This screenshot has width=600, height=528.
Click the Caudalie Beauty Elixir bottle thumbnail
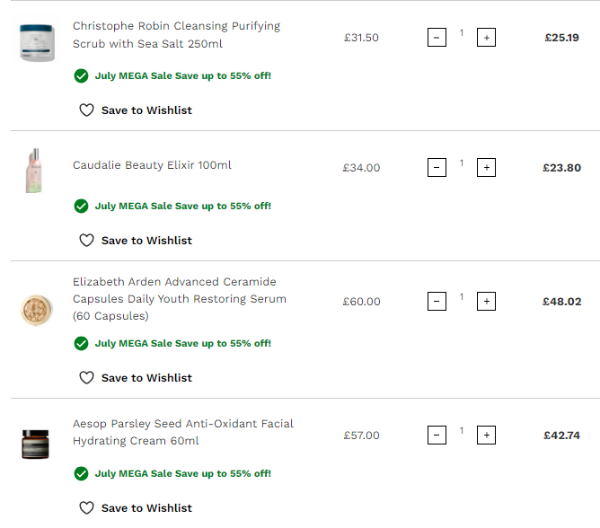point(35,170)
